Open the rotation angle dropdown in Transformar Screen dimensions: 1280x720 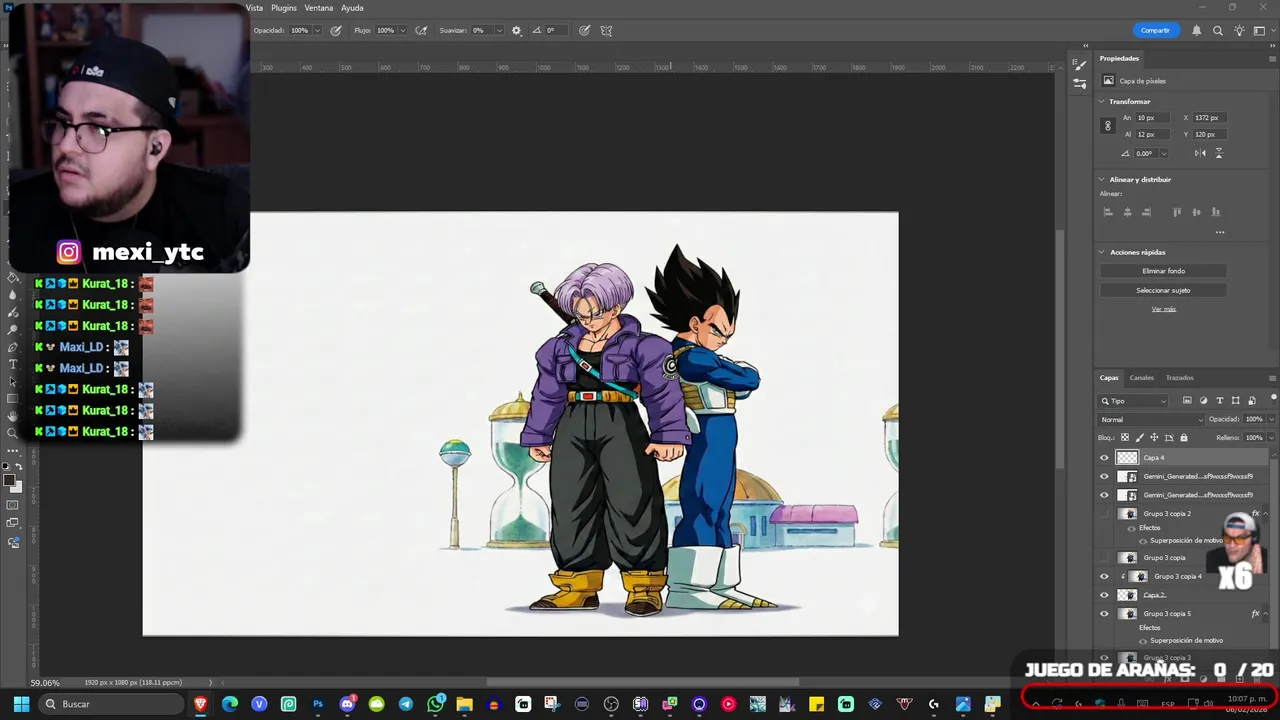click(x=1163, y=154)
